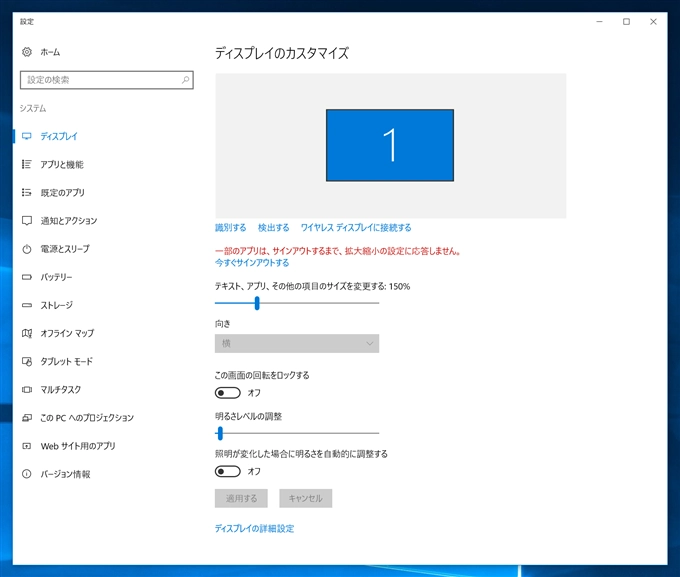Image resolution: width=680 pixels, height=577 pixels.
Task: Open 電源とスリープ settings page
Action: tap(65, 249)
